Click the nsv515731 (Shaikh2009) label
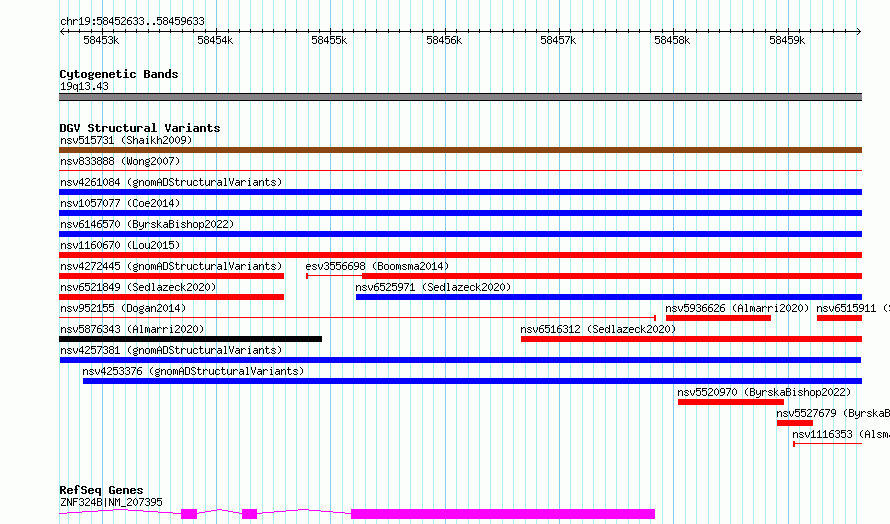The image size is (890, 524). point(126,140)
